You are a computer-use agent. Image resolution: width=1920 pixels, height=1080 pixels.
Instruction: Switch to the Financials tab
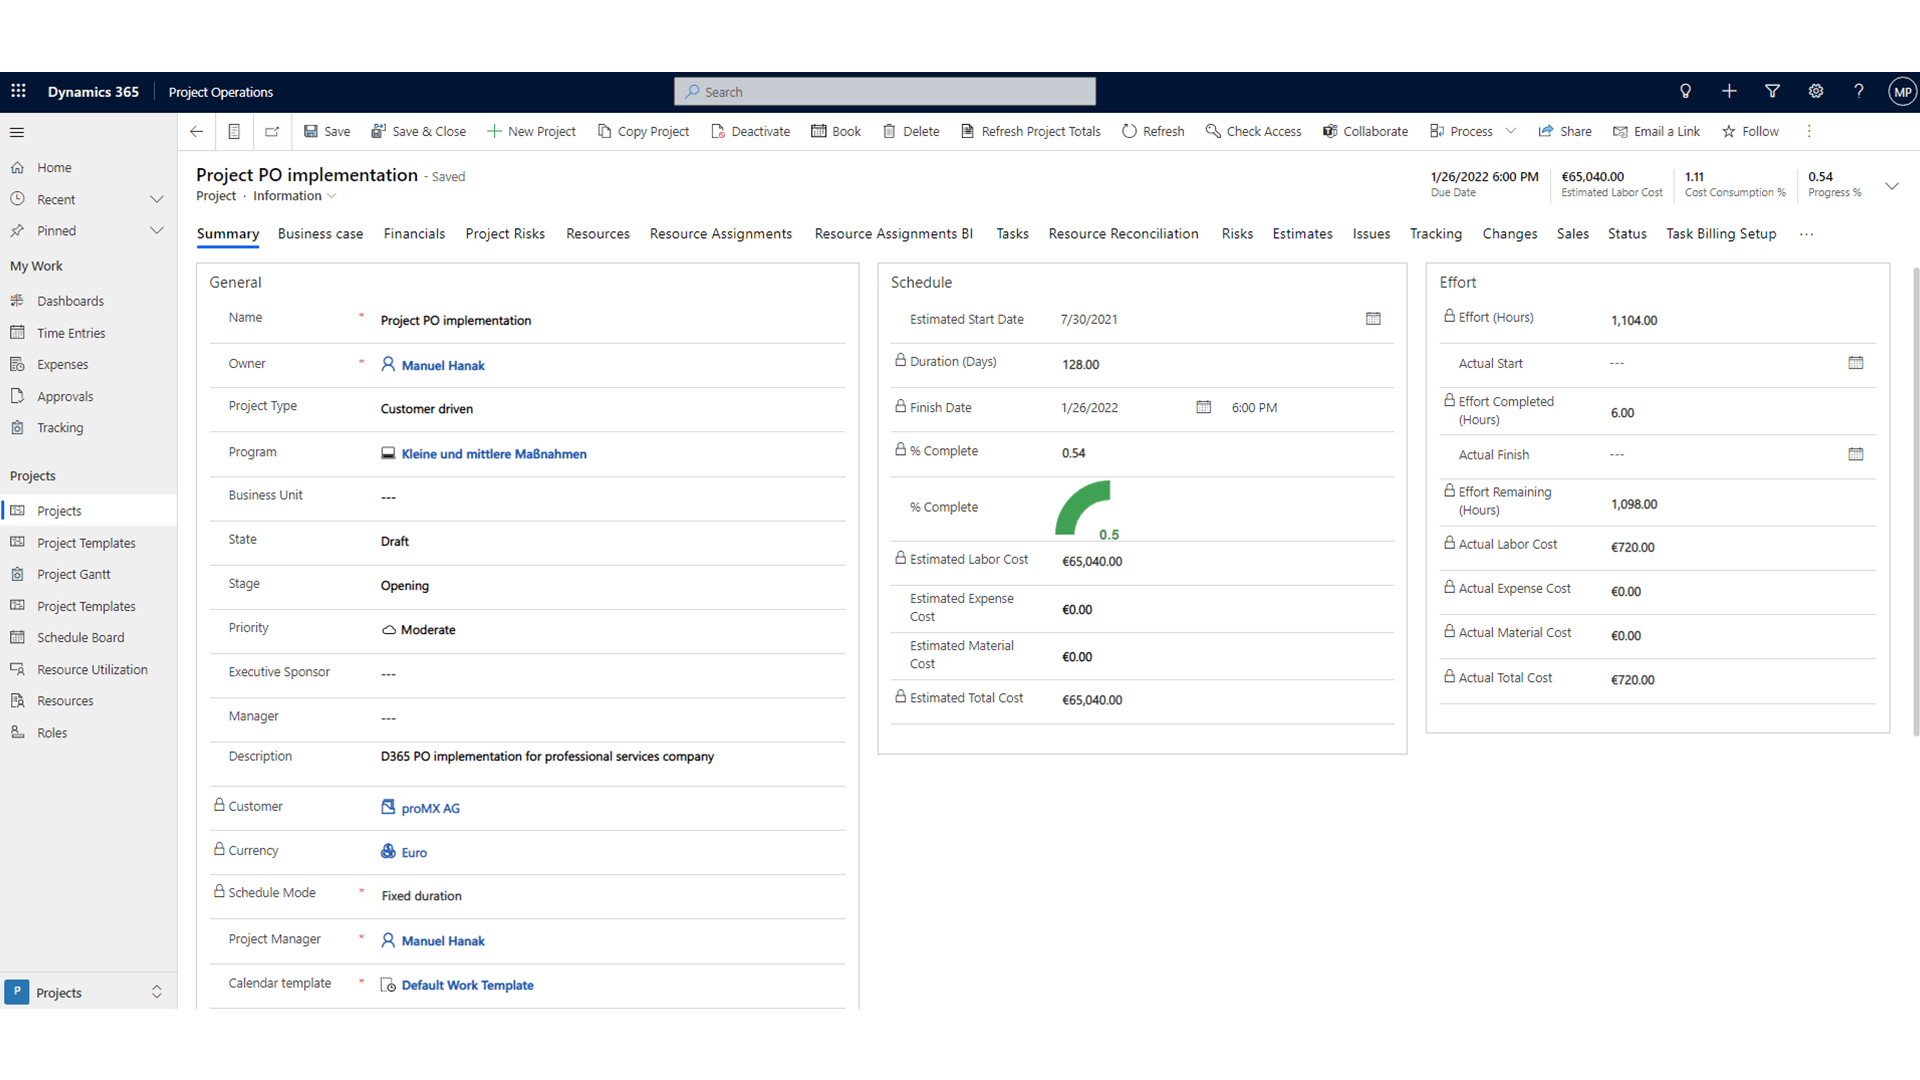pyautogui.click(x=414, y=233)
